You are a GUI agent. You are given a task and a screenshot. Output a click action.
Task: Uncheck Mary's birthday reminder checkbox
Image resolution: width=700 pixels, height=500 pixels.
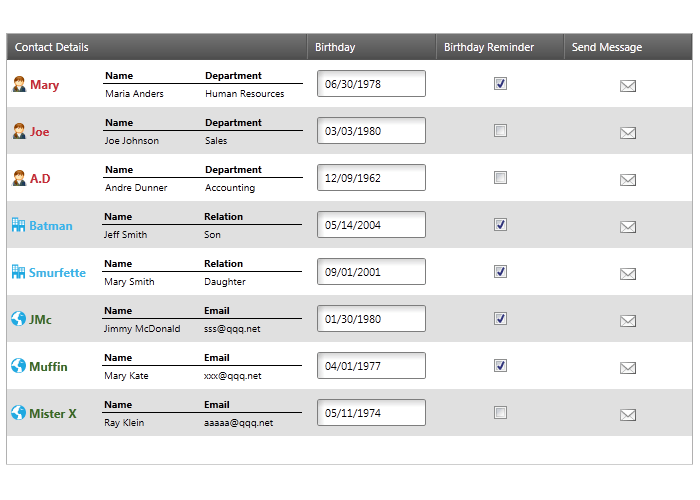click(x=501, y=84)
